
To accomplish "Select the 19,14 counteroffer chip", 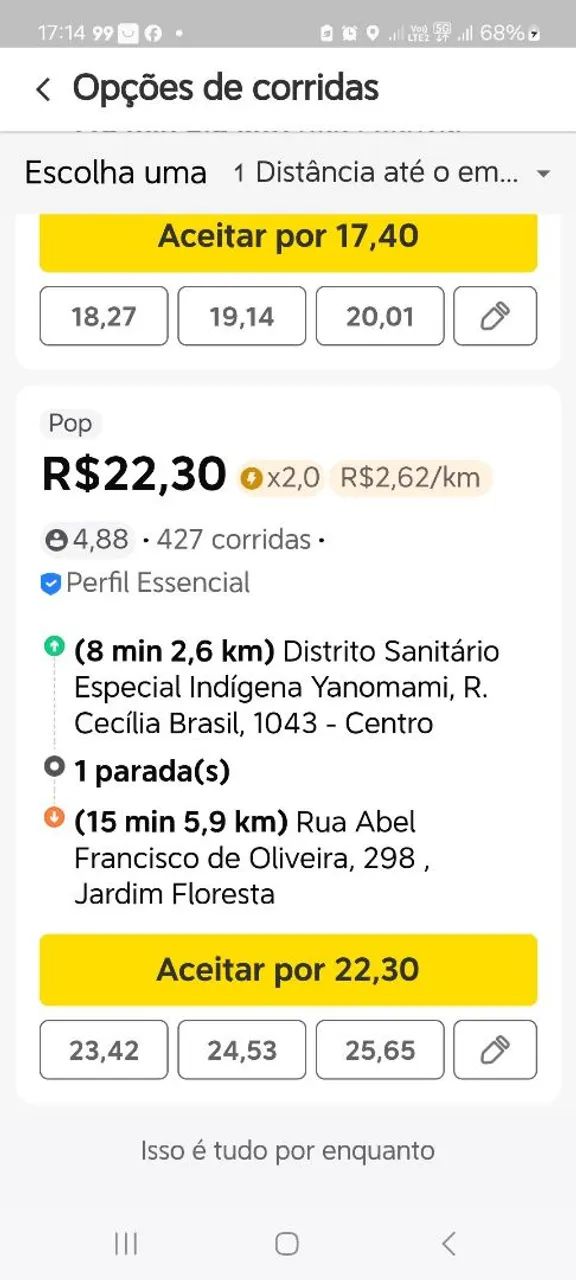I will (241, 315).
